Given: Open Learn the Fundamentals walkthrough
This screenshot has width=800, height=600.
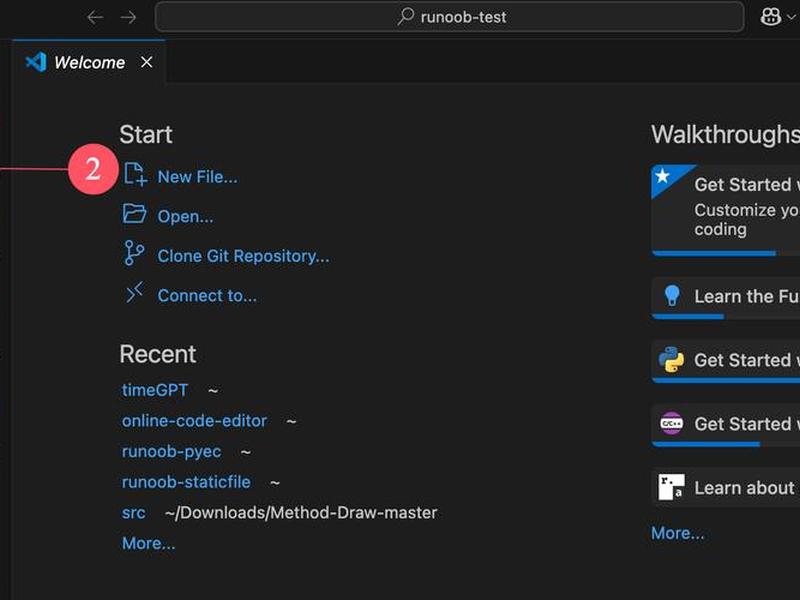Looking at the screenshot, I should [x=726, y=298].
